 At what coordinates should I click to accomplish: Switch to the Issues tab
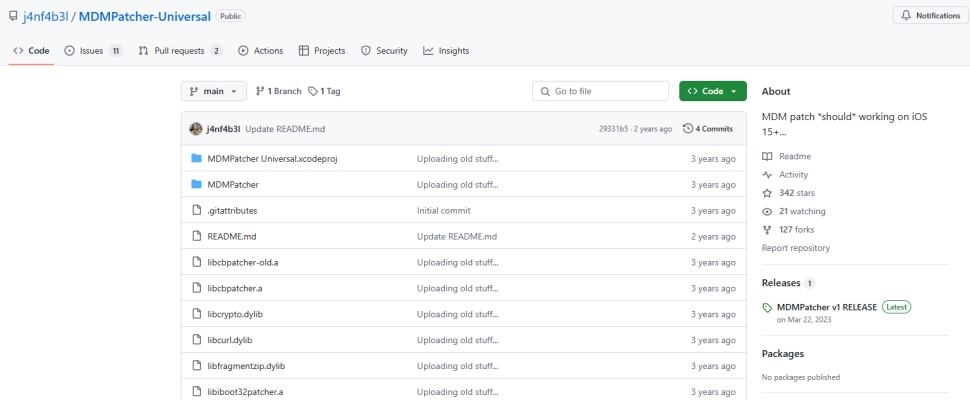click(92, 51)
